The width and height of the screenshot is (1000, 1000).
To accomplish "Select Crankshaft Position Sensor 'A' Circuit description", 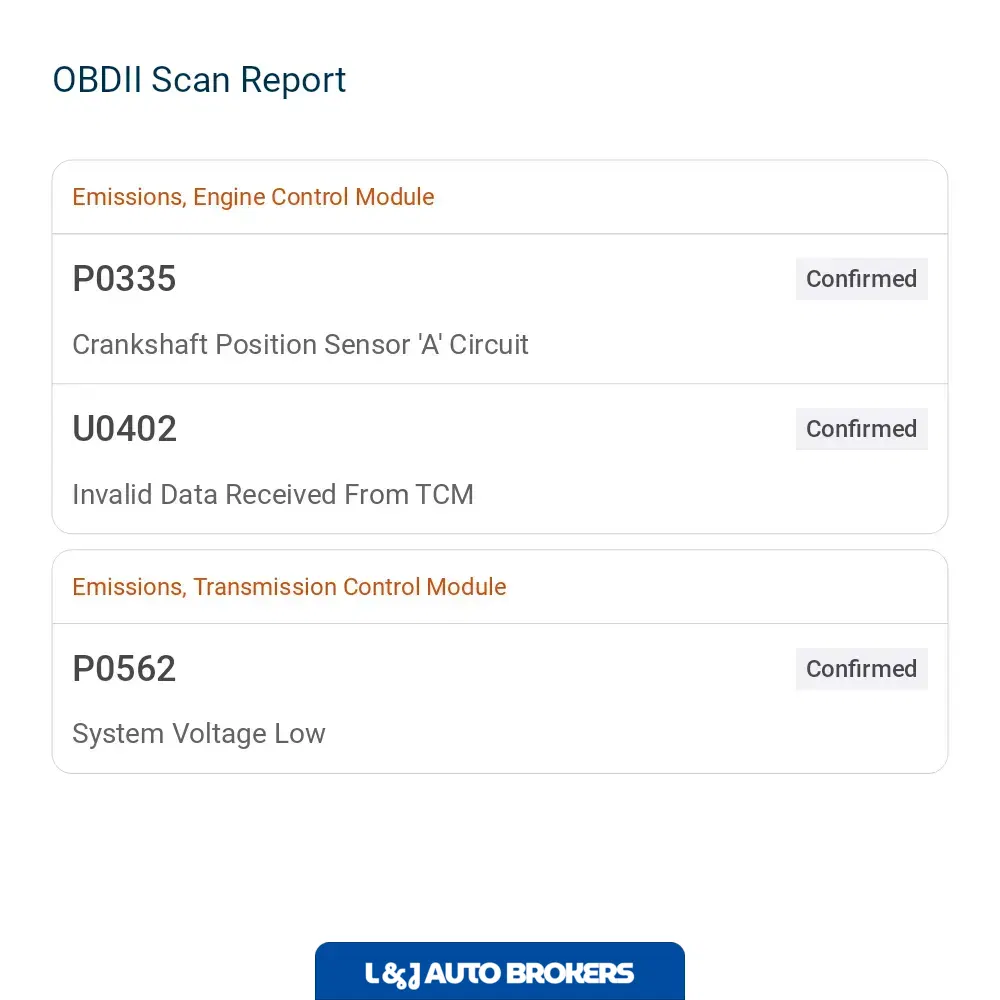I will pos(300,344).
